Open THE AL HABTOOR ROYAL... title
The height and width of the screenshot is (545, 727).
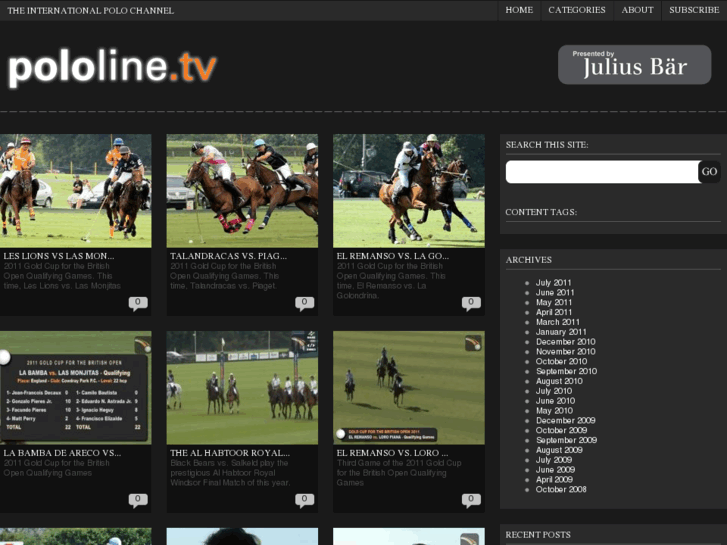point(230,453)
